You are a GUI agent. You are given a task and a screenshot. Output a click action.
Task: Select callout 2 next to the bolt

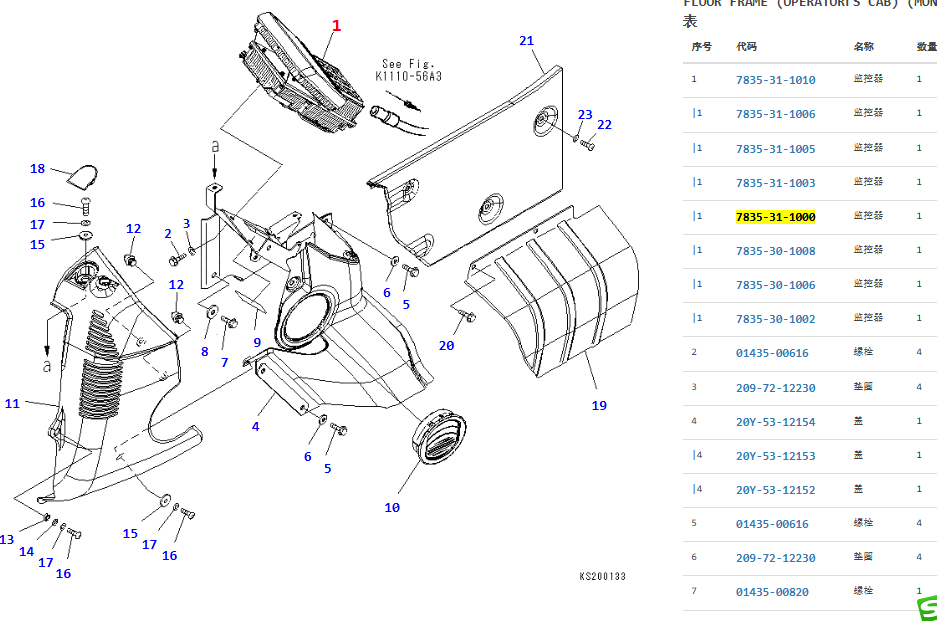[168, 234]
